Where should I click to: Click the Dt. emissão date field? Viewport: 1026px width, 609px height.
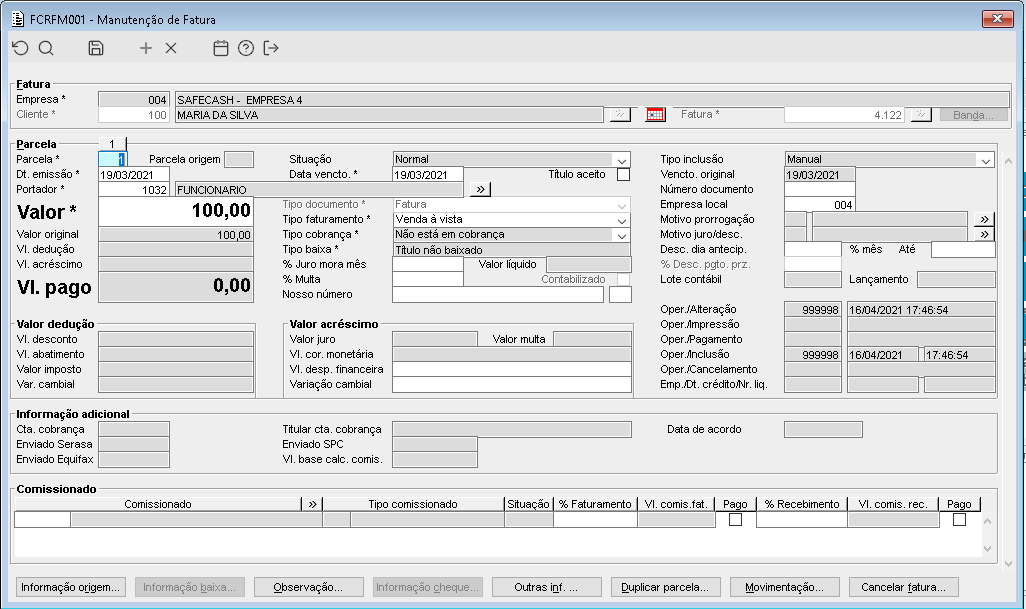click(x=133, y=175)
